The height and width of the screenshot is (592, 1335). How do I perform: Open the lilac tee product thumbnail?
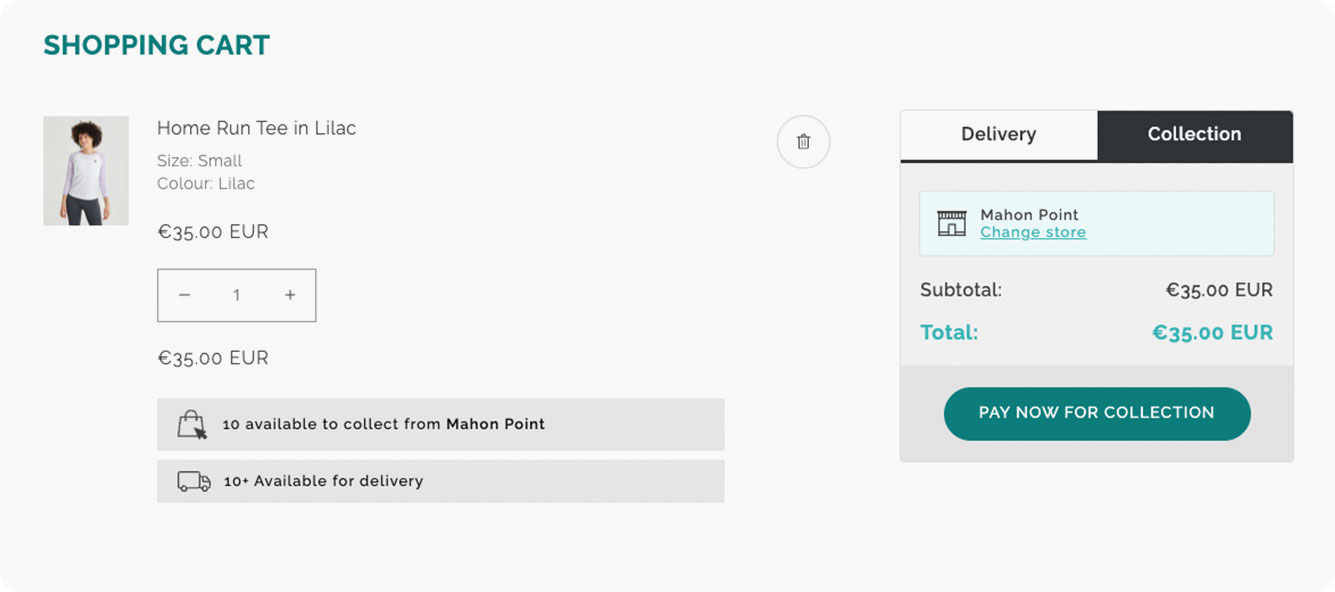pos(86,171)
